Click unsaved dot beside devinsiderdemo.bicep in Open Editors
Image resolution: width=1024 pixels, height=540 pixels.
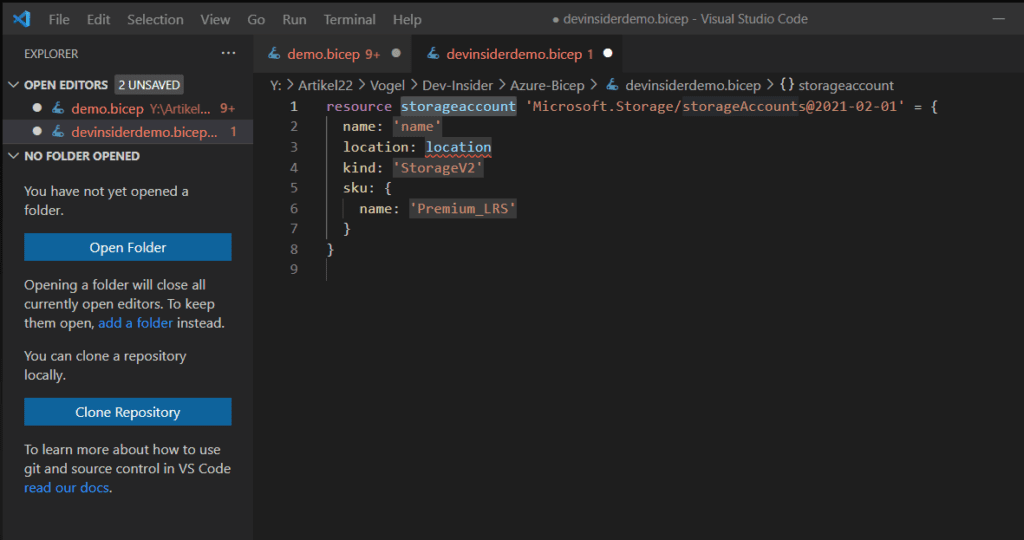coord(37,131)
